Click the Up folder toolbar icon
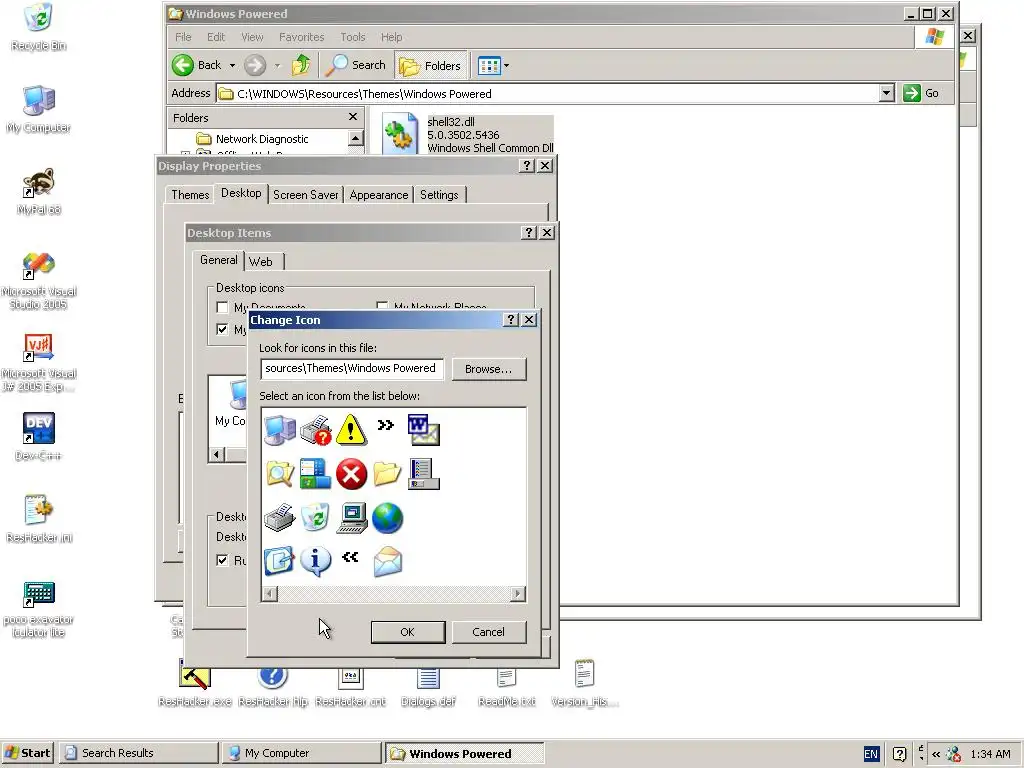The image size is (1024, 768). click(301, 65)
